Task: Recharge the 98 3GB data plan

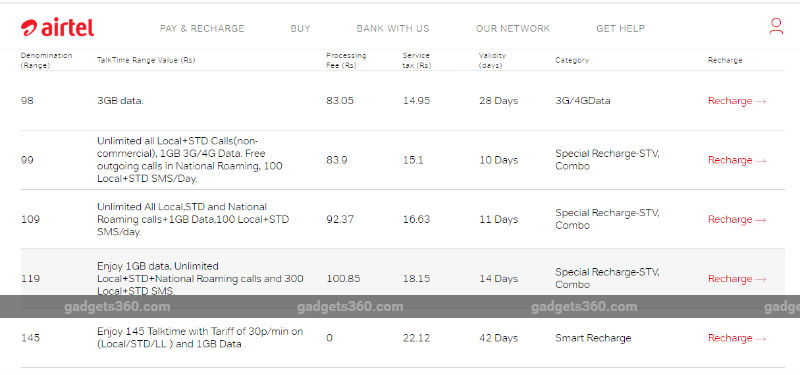Action: click(x=737, y=101)
